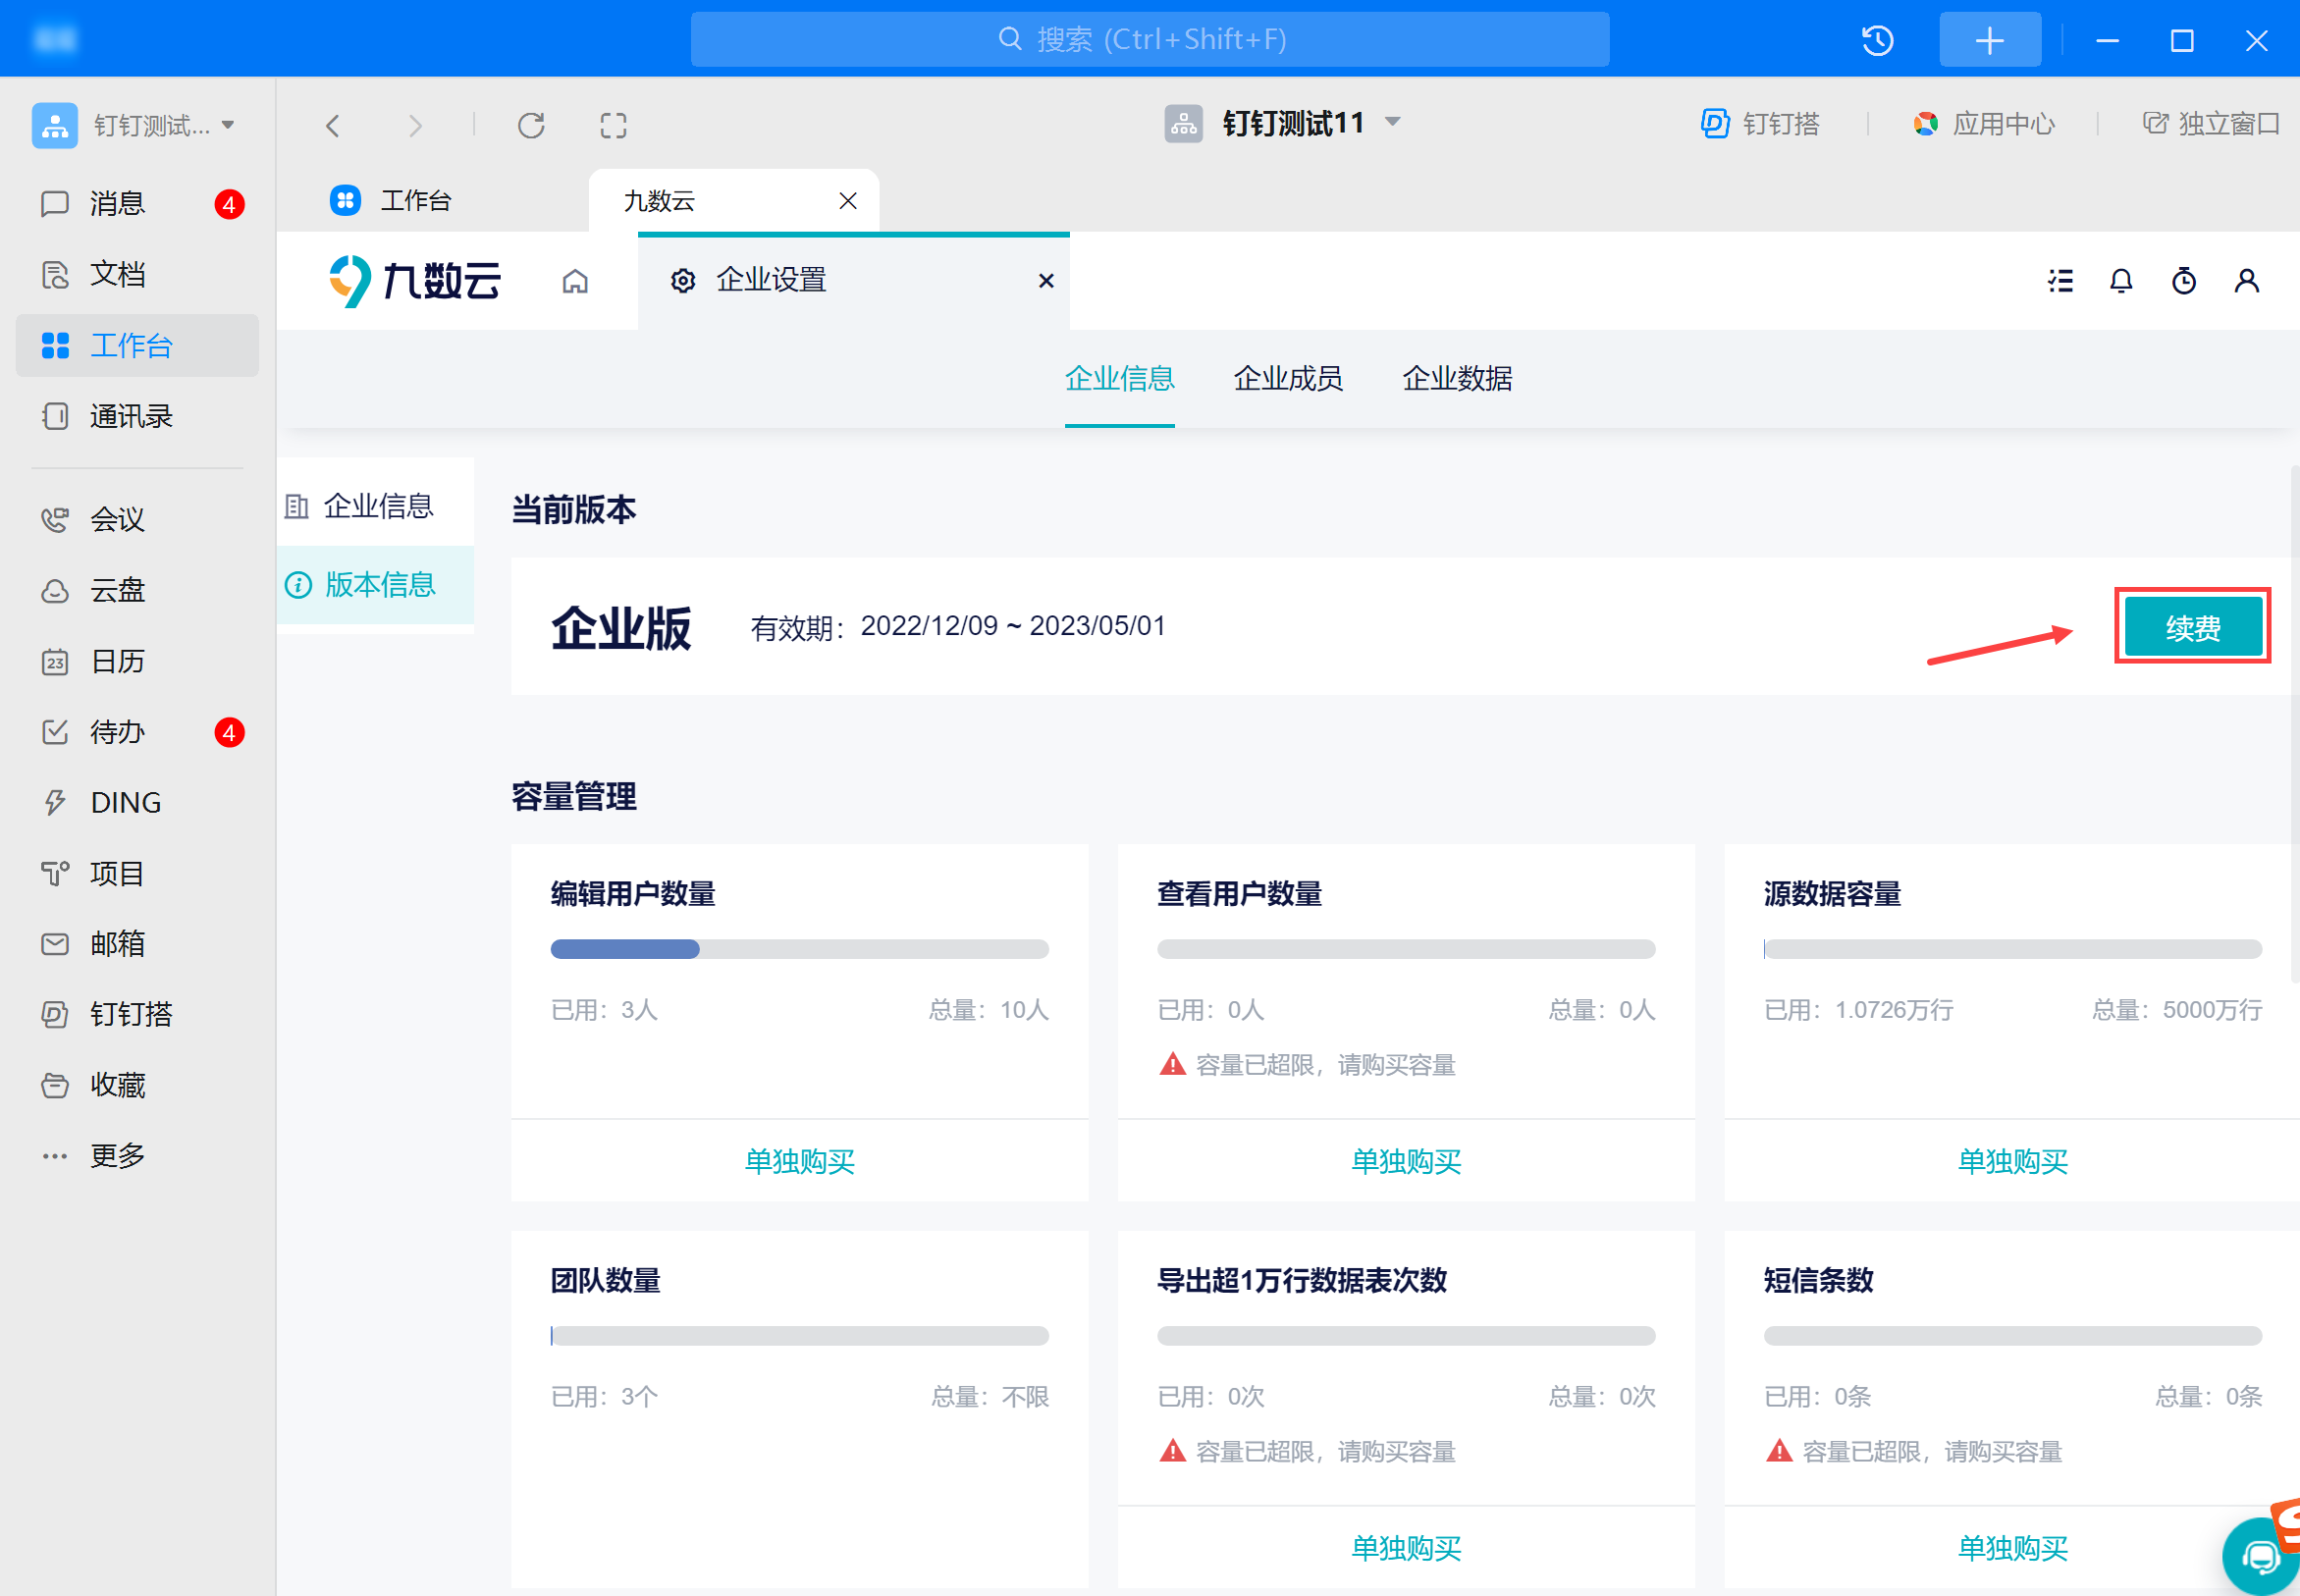Click the timer clock icon in header
Viewport: 2300px width, 1596px height.
tap(2183, 281)
